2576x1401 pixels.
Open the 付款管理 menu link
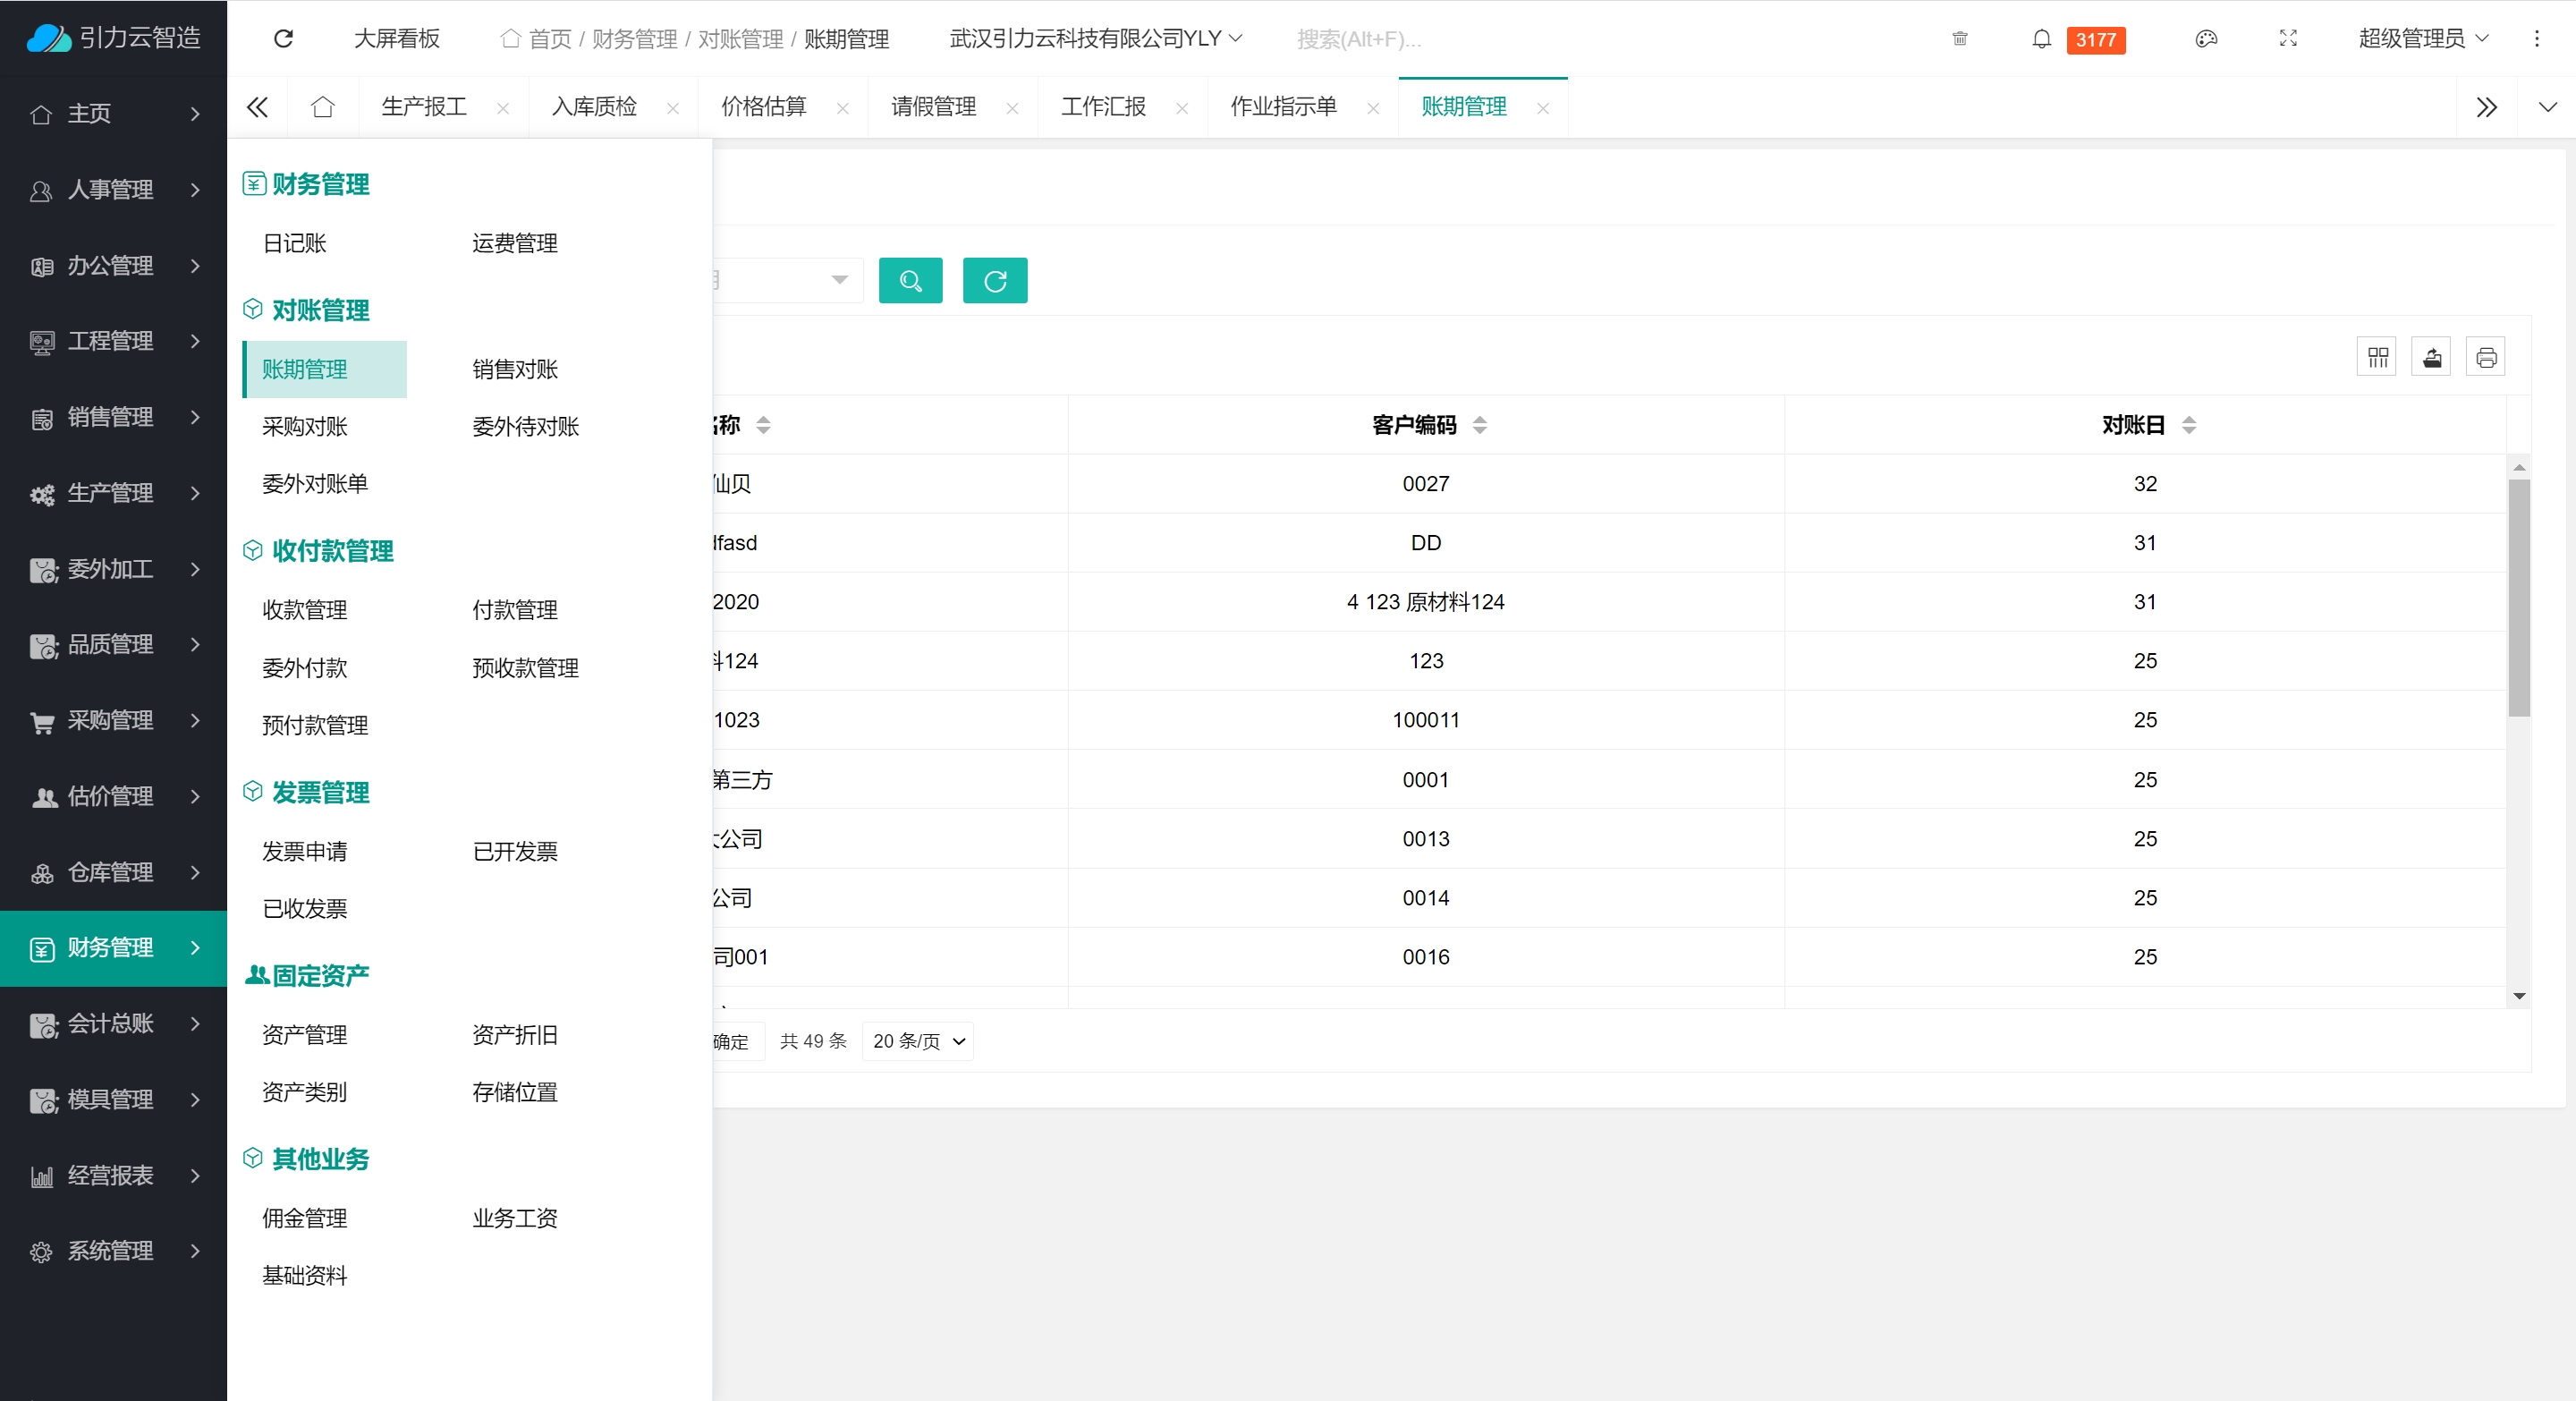coord(515,610)
